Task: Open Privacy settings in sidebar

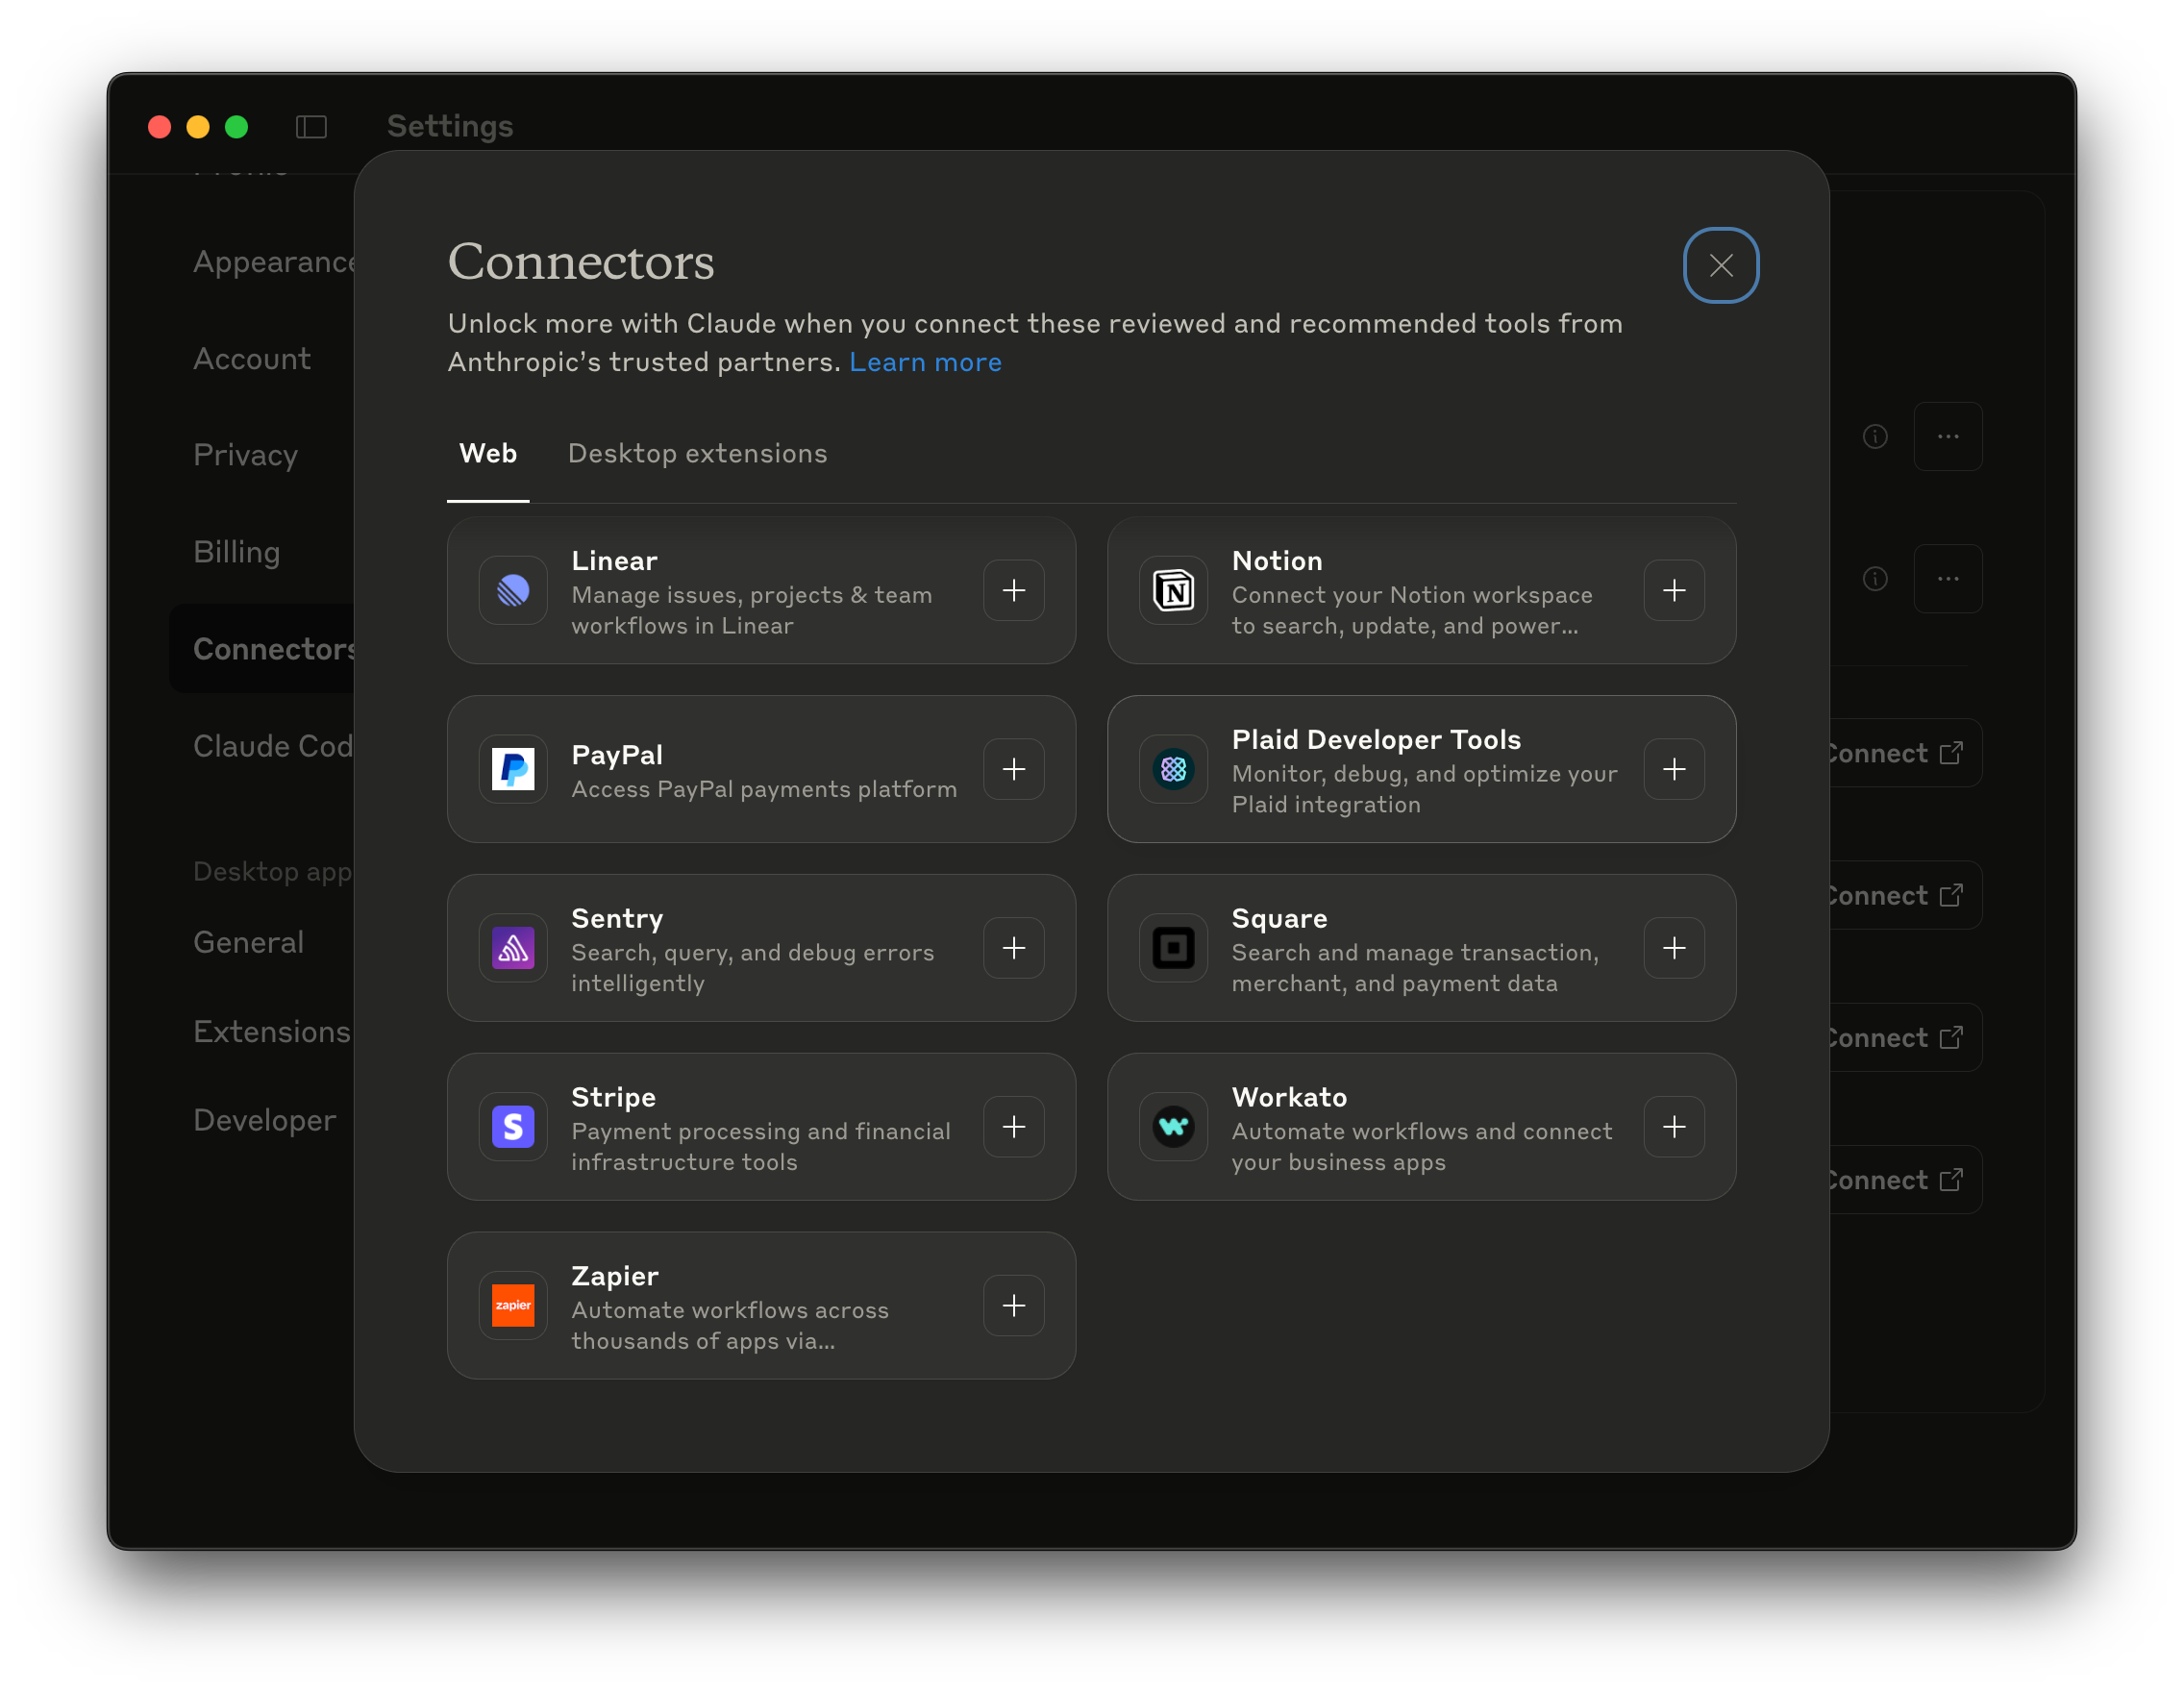Action: click(x=245, y=455)
